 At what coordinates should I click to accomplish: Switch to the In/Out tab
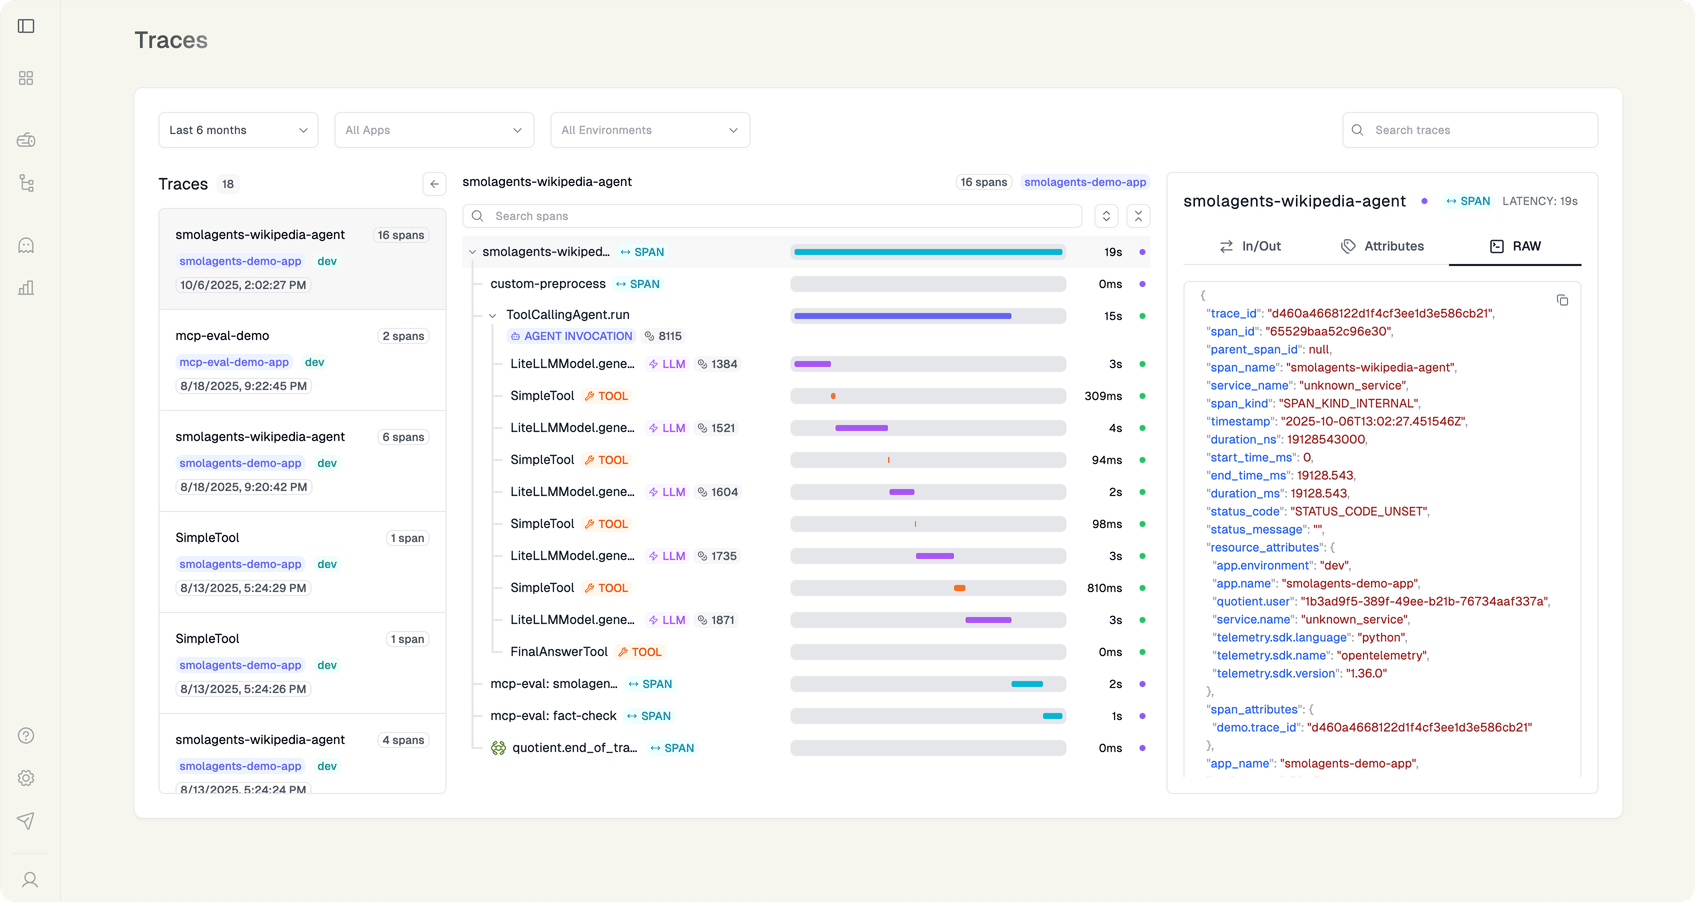pos(1250,245)
